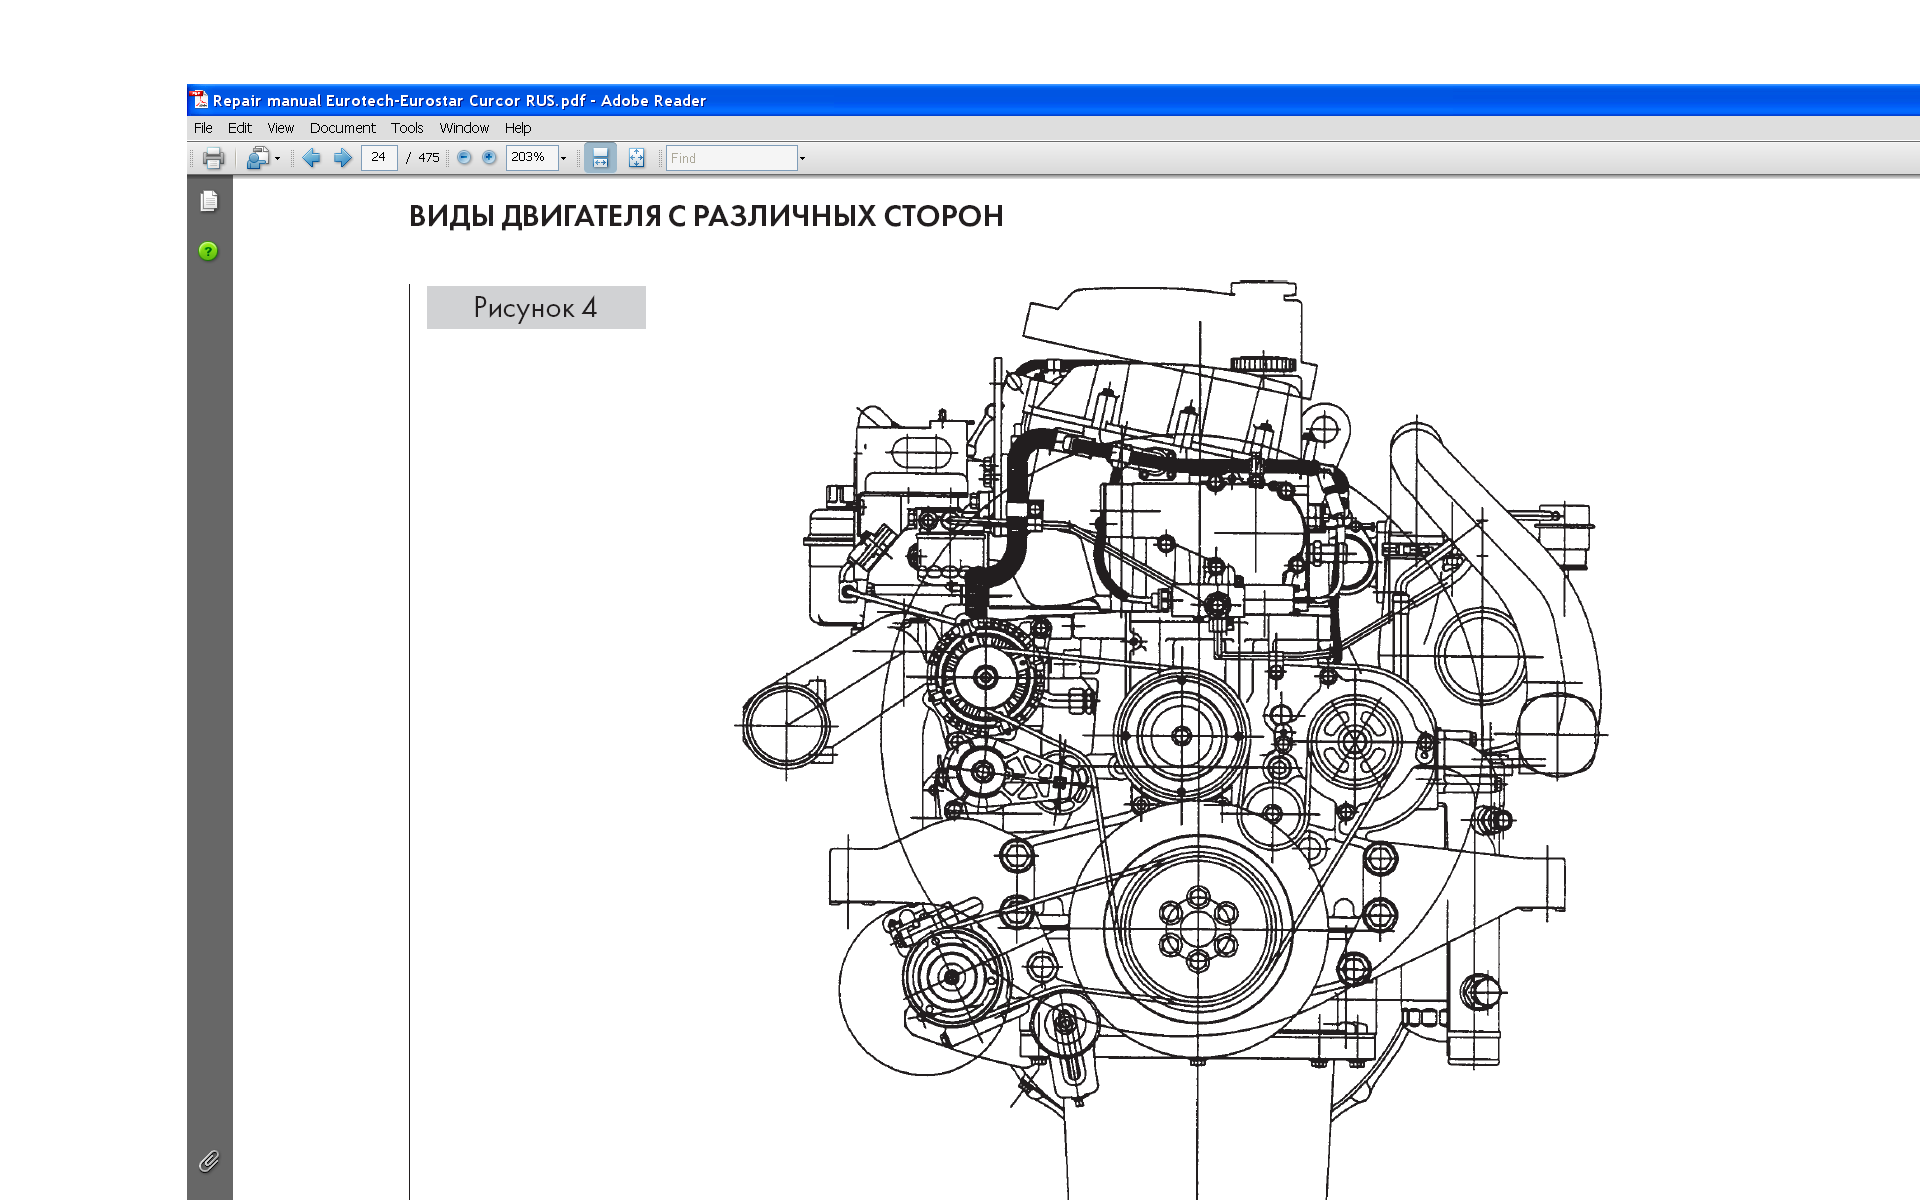Expand the zoom percentage dropdown
The width and height of the screenshot is (1920, 1200).
point(564,158)
